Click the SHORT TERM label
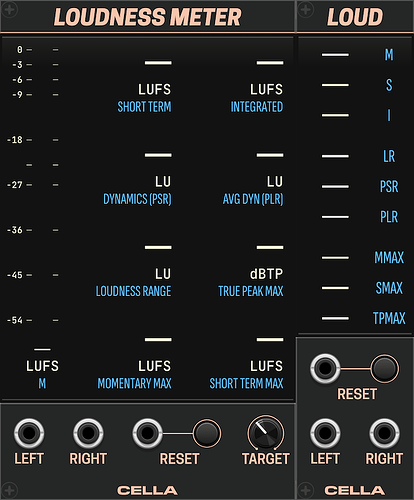Image resolution: width=414 pixels, height=500 pixels. tap(144, 107)
